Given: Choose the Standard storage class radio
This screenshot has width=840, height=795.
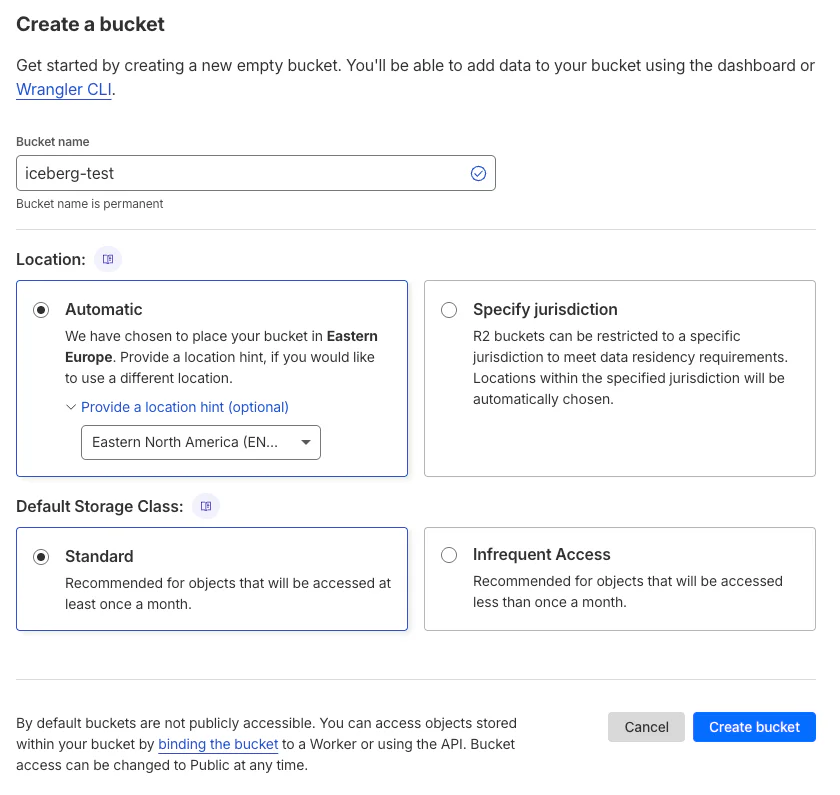Looking at the screenshot, I should [x=41, y=557].
